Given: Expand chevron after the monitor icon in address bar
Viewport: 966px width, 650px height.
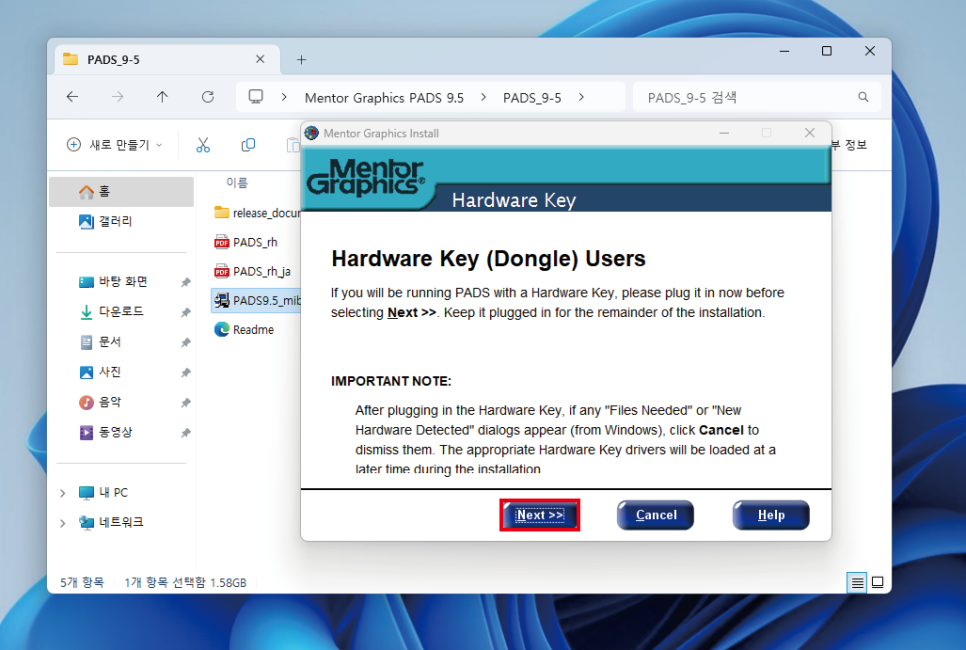Looking at the screenshot, I should tap(284, 97).
